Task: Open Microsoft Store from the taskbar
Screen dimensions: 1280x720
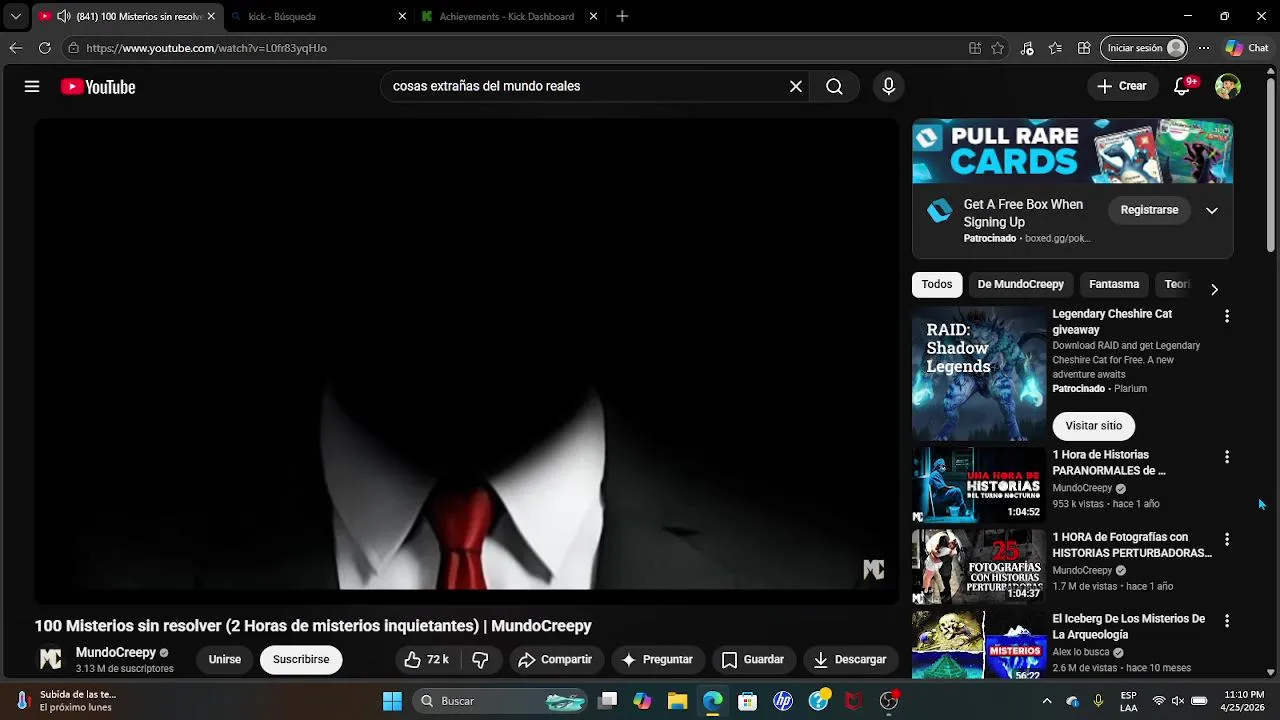Action: click(747, 701)
